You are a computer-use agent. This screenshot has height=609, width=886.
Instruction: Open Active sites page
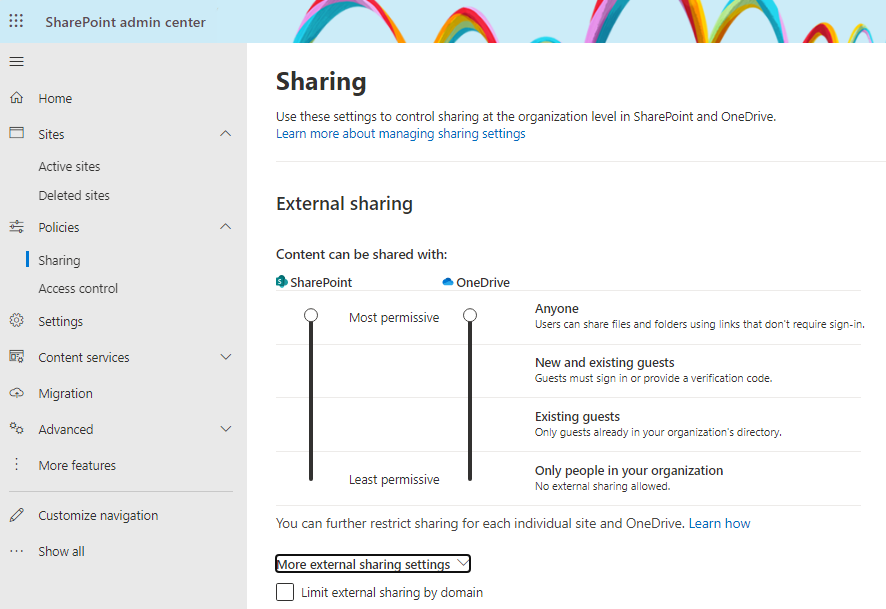(x=69, y=167)
